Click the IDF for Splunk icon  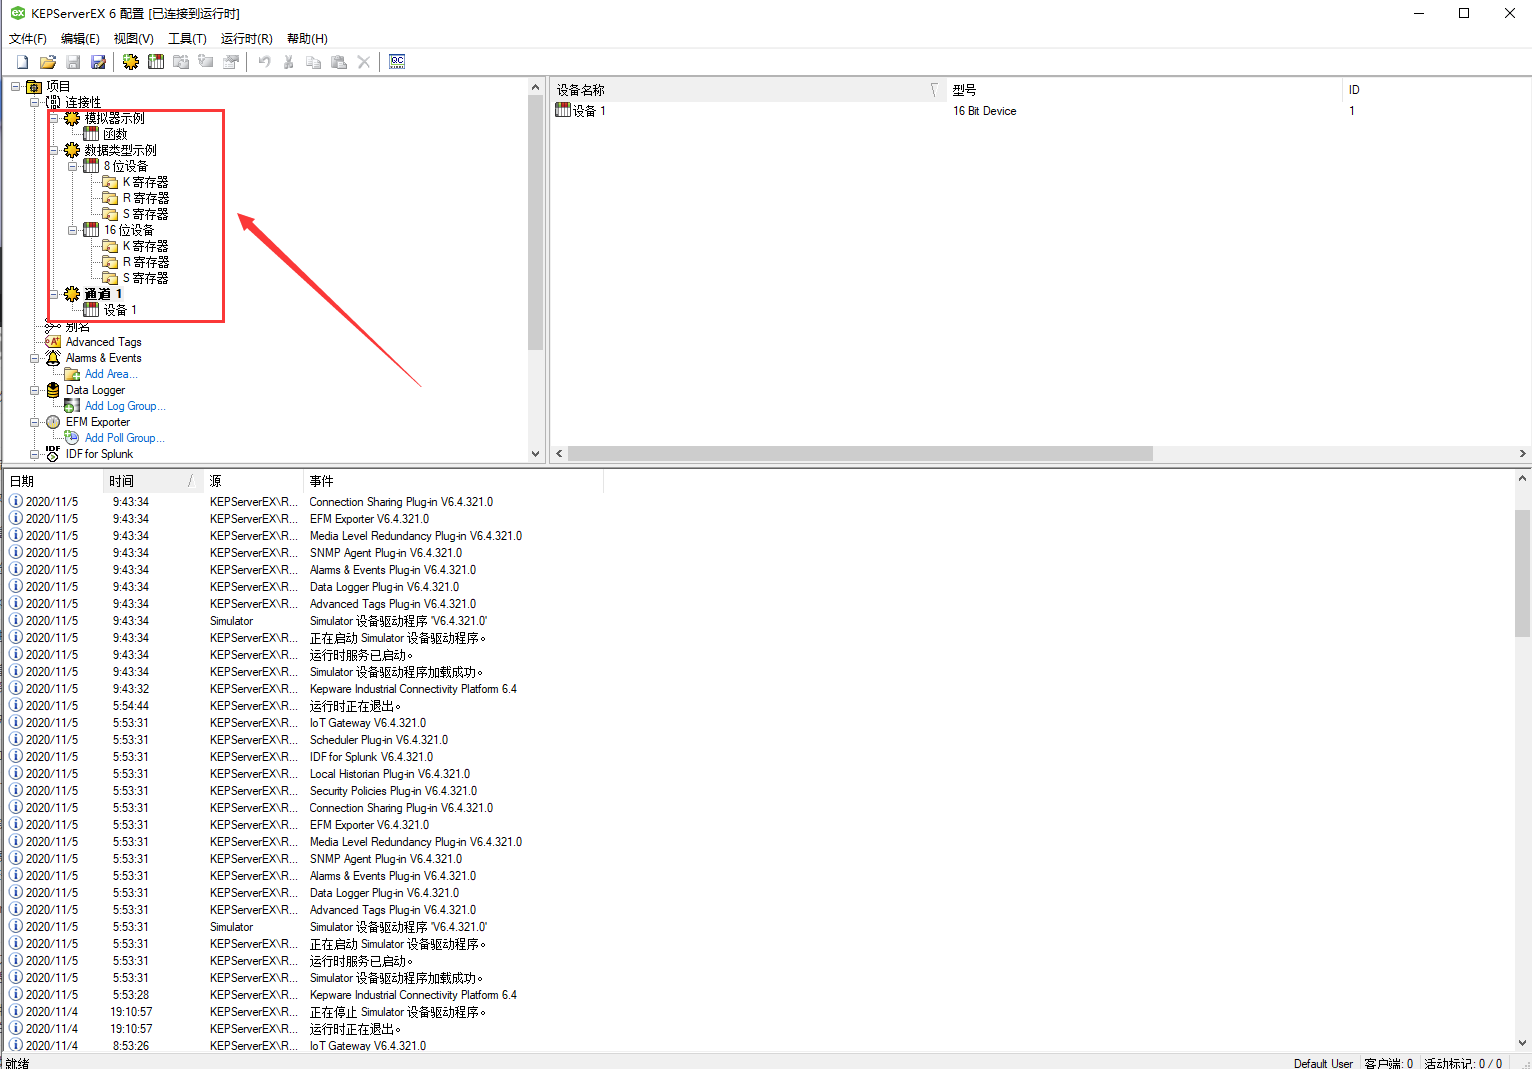point(53,454)
